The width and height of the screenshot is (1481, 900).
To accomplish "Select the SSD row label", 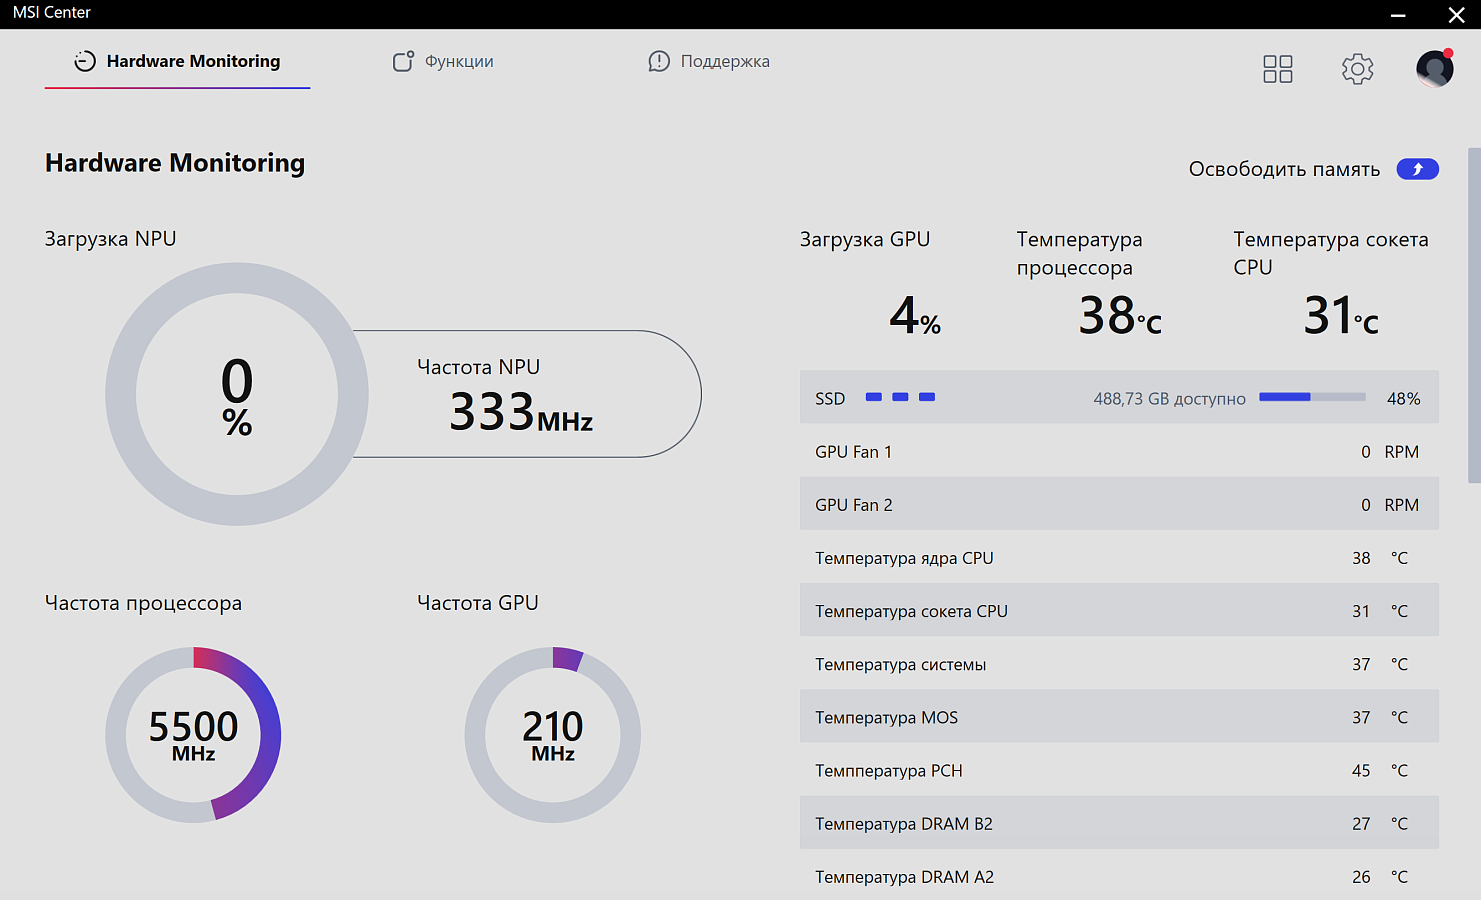I will pos(830,398).
